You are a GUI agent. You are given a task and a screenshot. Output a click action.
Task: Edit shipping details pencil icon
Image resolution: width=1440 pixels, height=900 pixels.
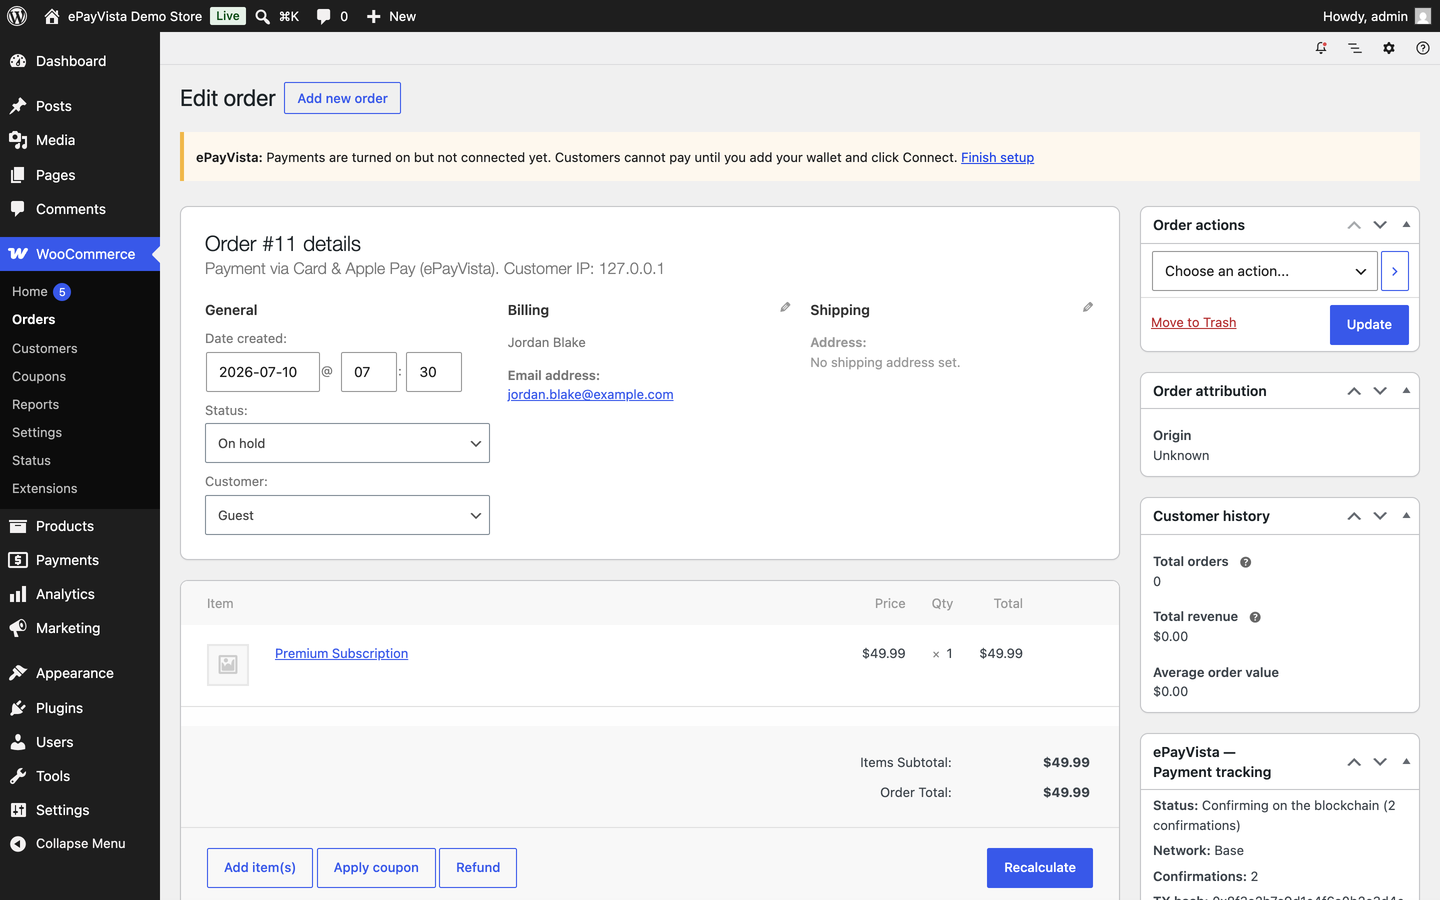[x=1088, y=308]
